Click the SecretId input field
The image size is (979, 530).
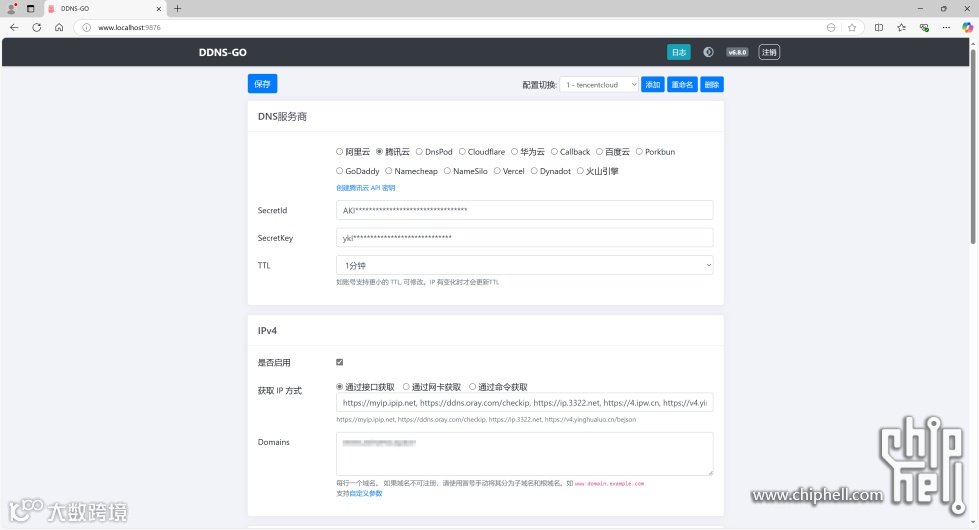524,210
